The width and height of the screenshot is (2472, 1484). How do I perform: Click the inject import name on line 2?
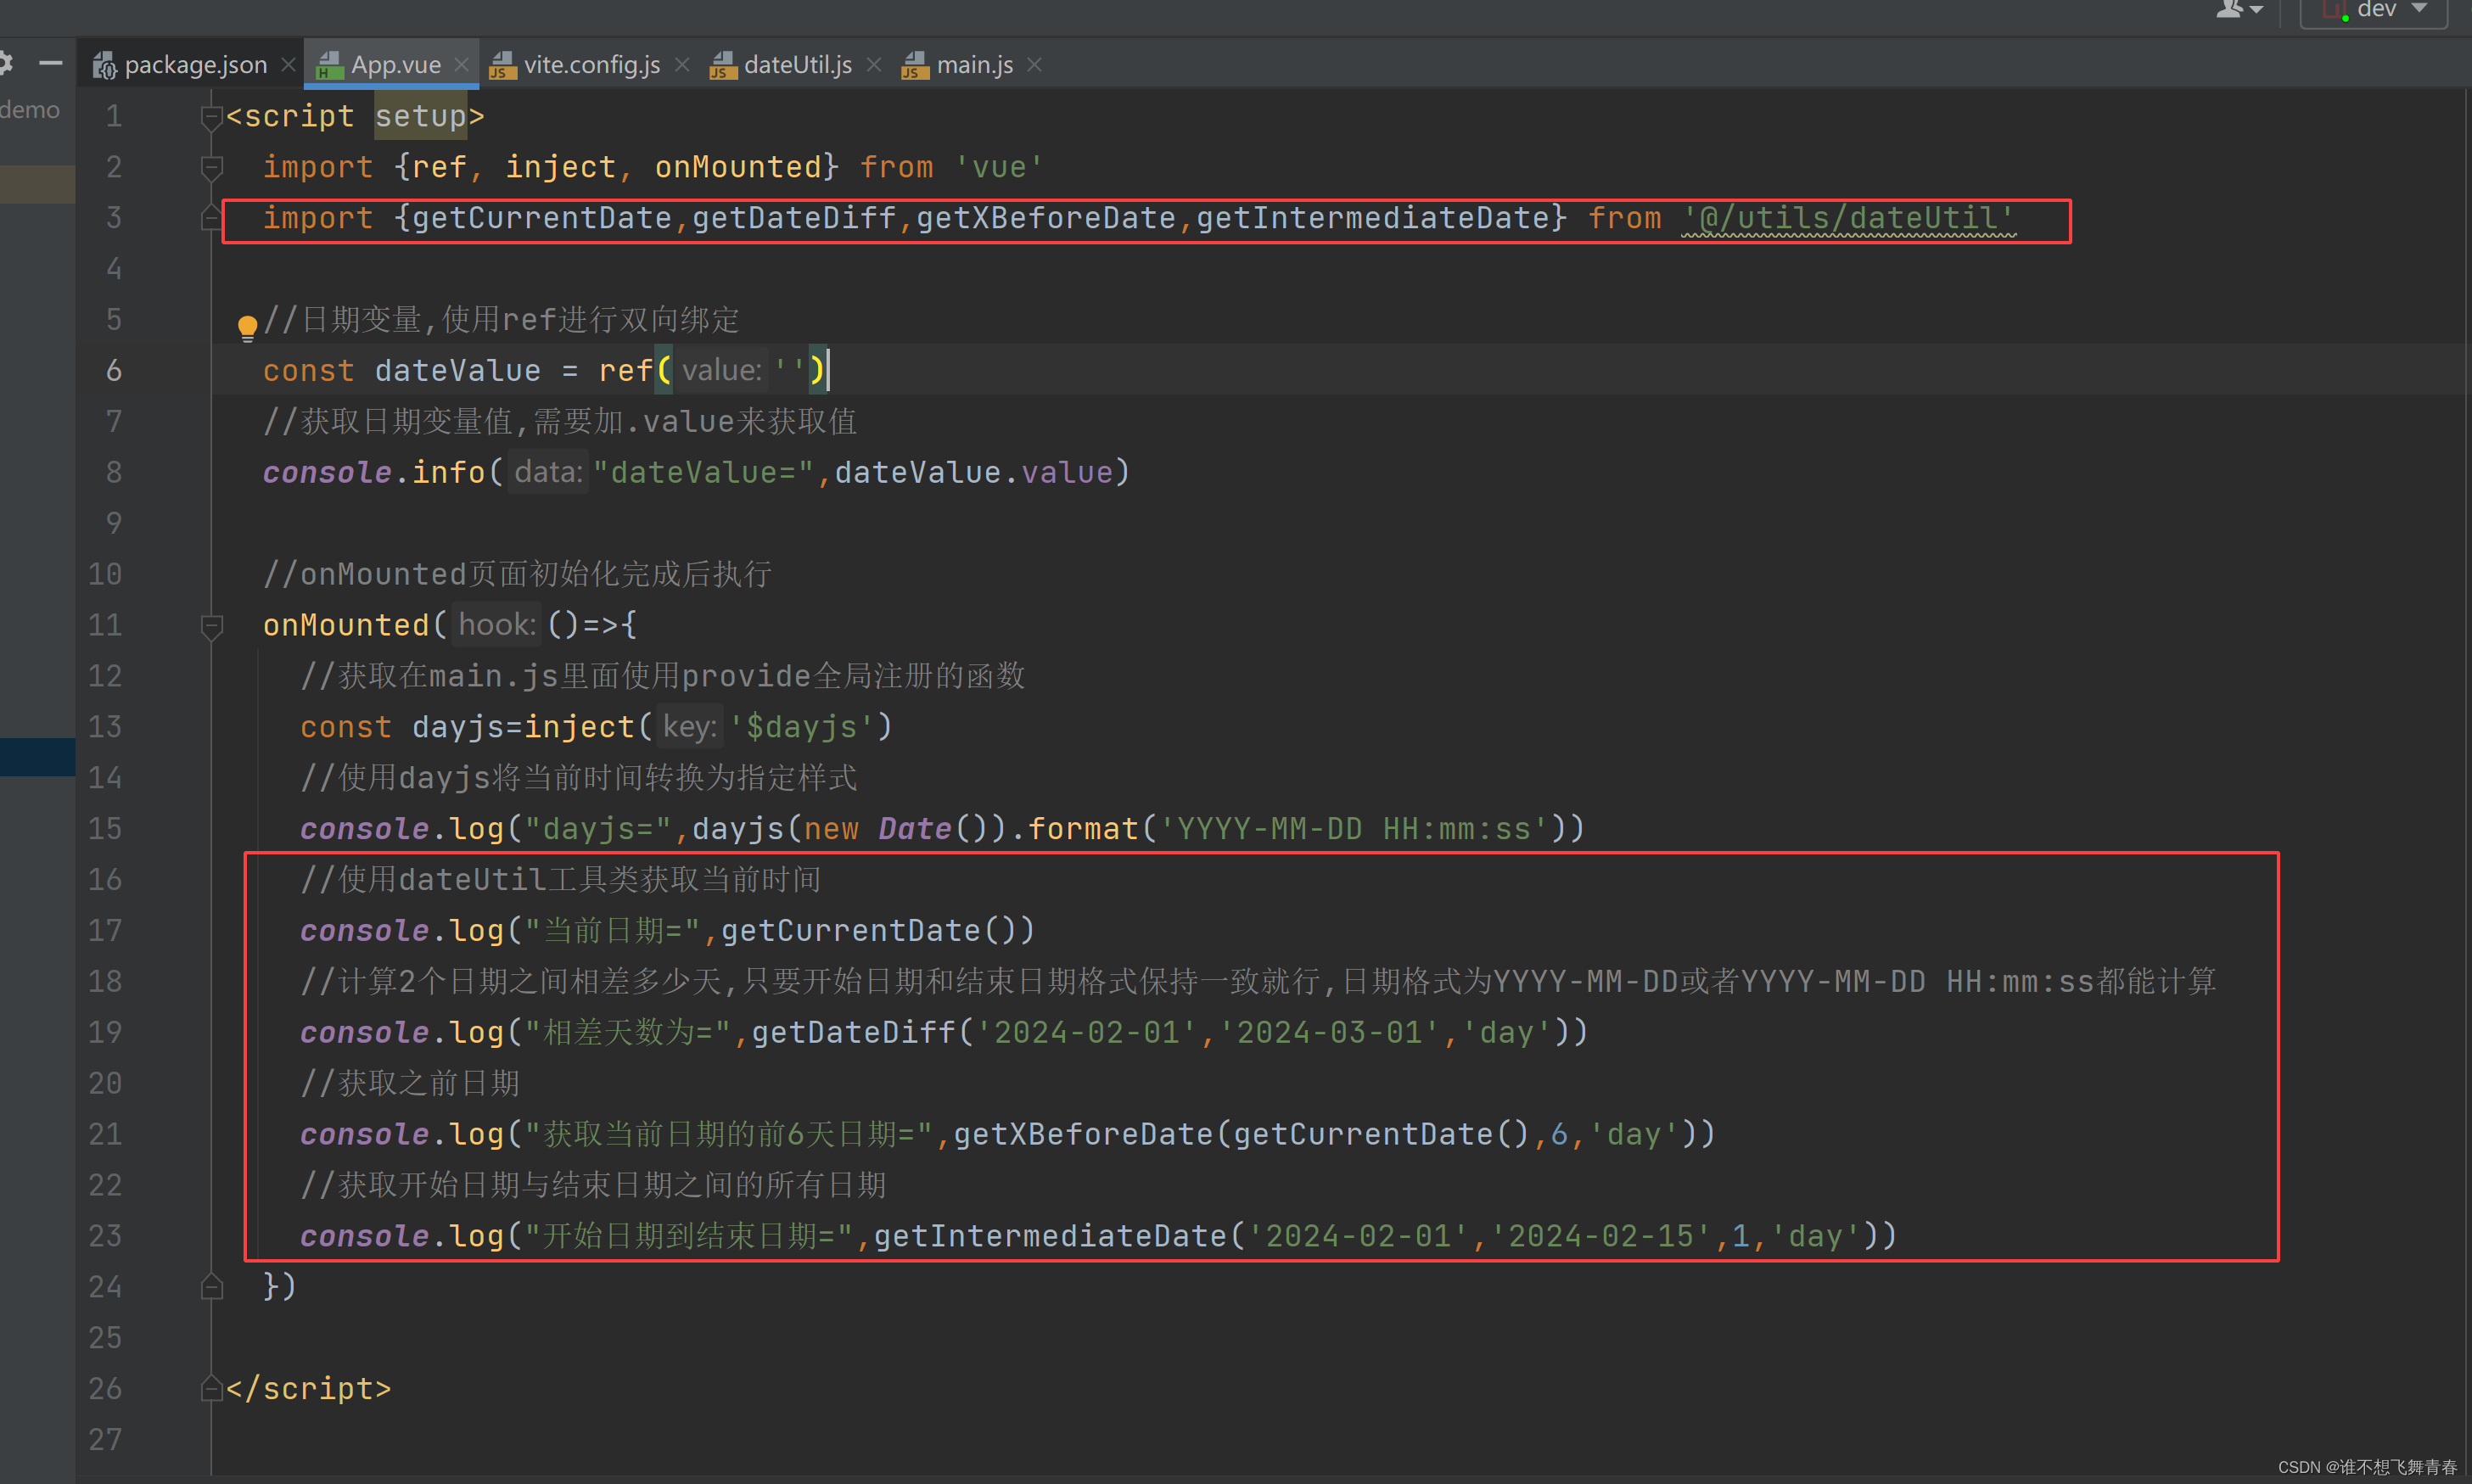tap(560, 167)
